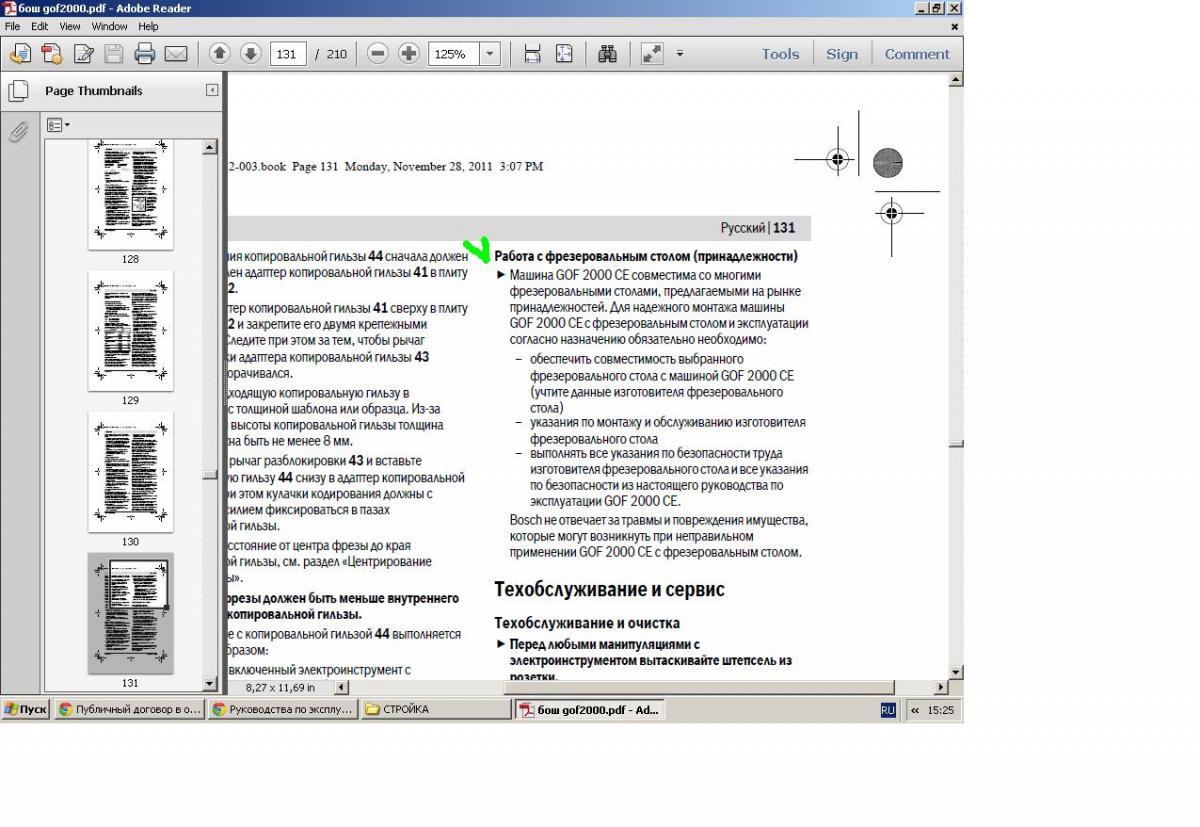Open the Find binoculars tool

tap(608, 54)
